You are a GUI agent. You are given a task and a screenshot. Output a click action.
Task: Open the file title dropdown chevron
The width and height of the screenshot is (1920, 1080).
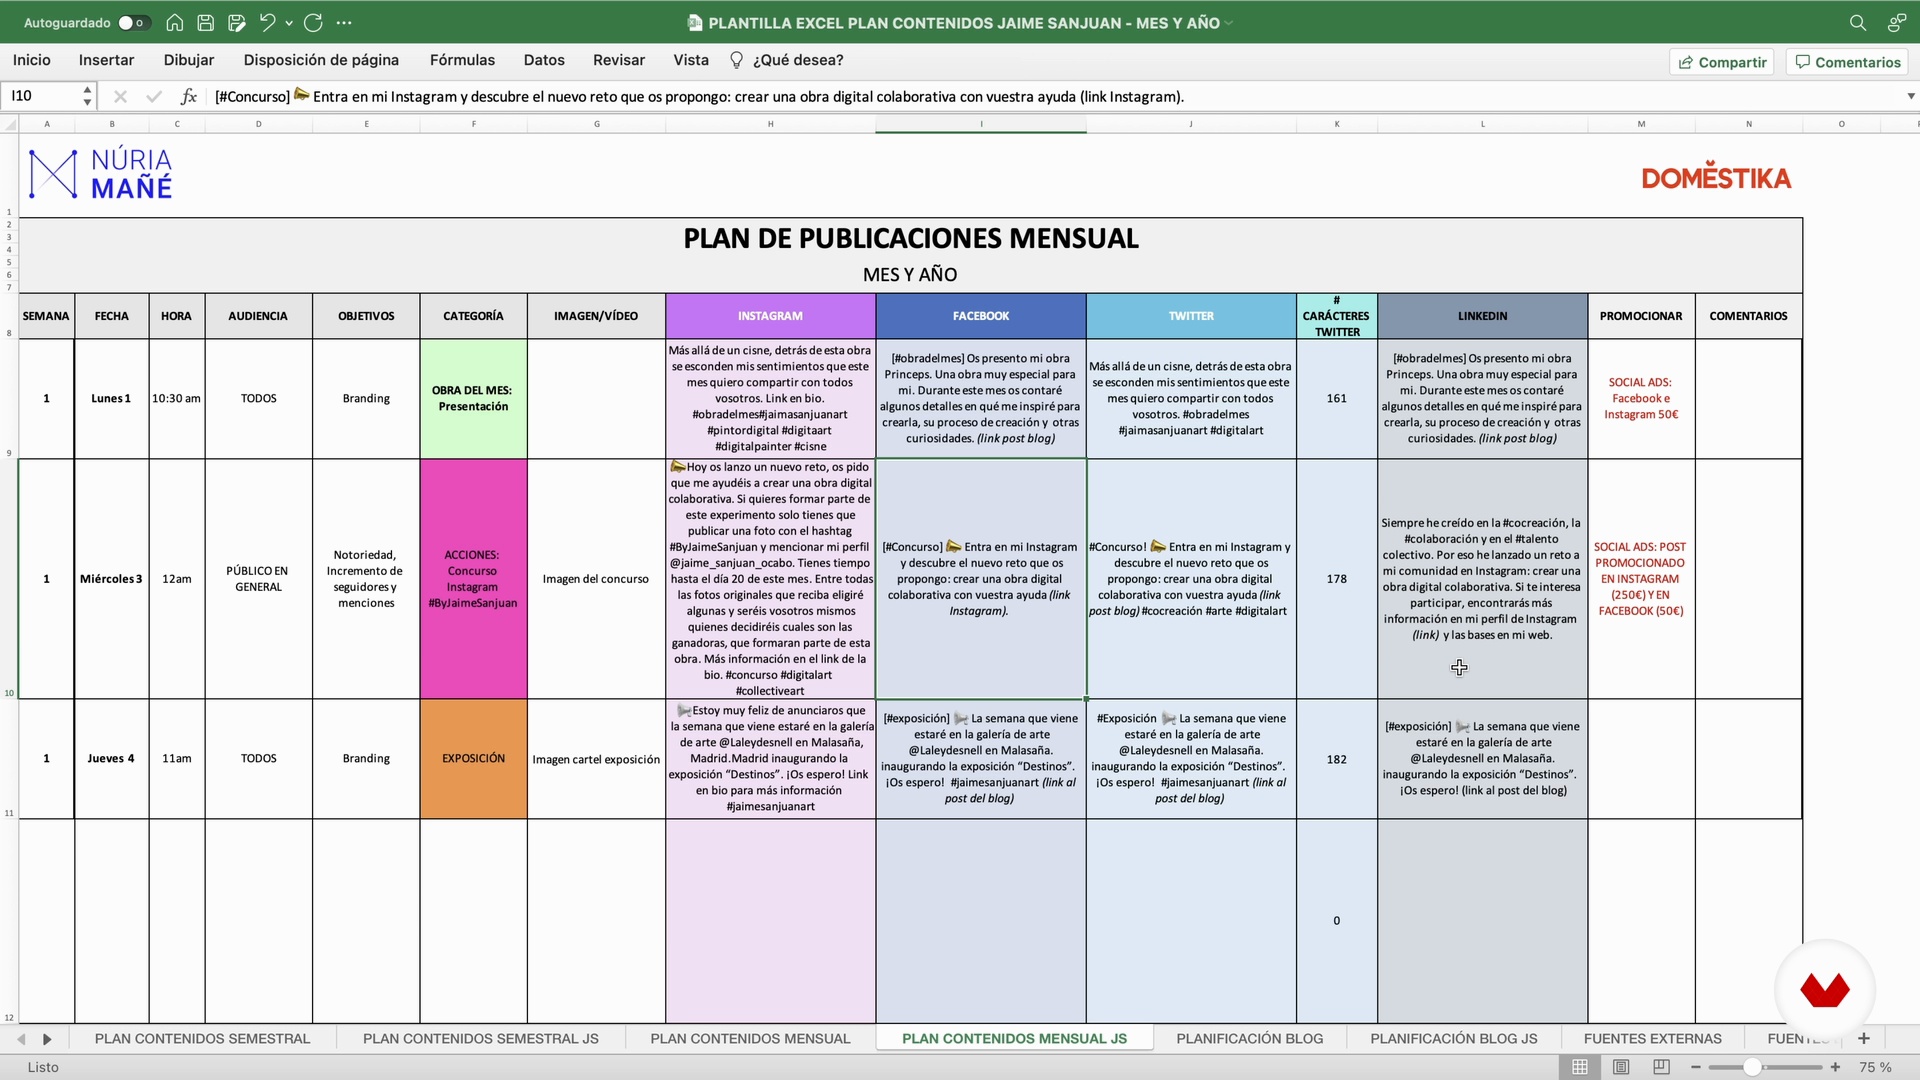pyautogui.click(x=1229, y=23)
